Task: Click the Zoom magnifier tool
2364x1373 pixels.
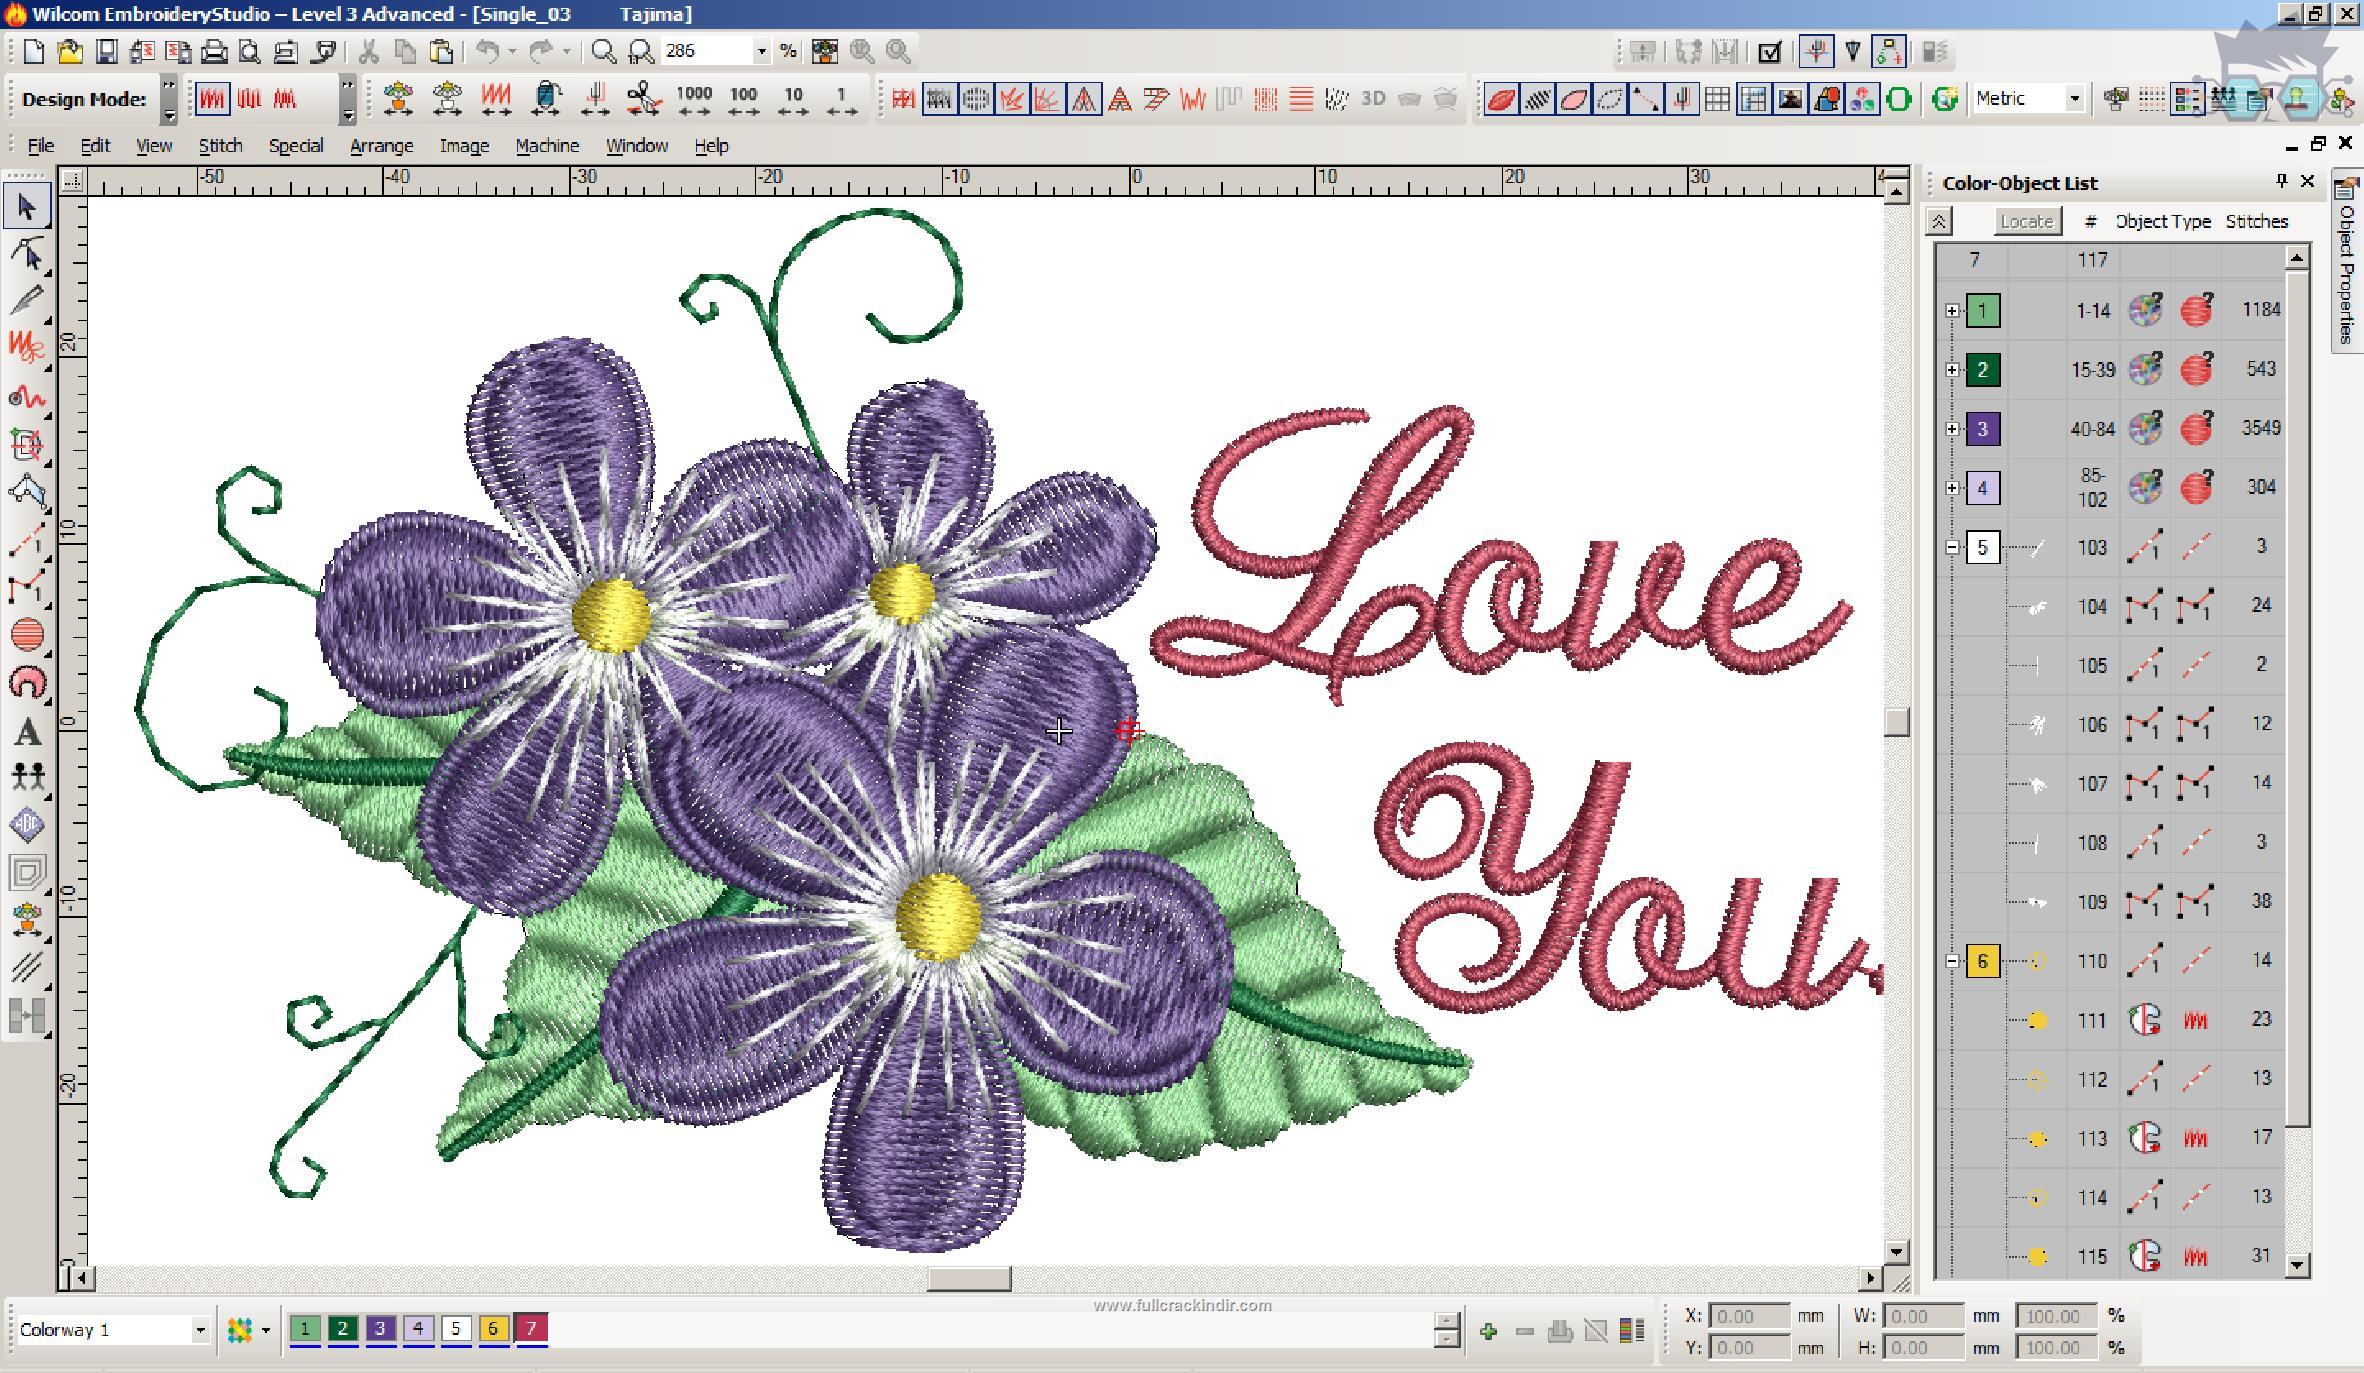Action: (x=603, y=51)
